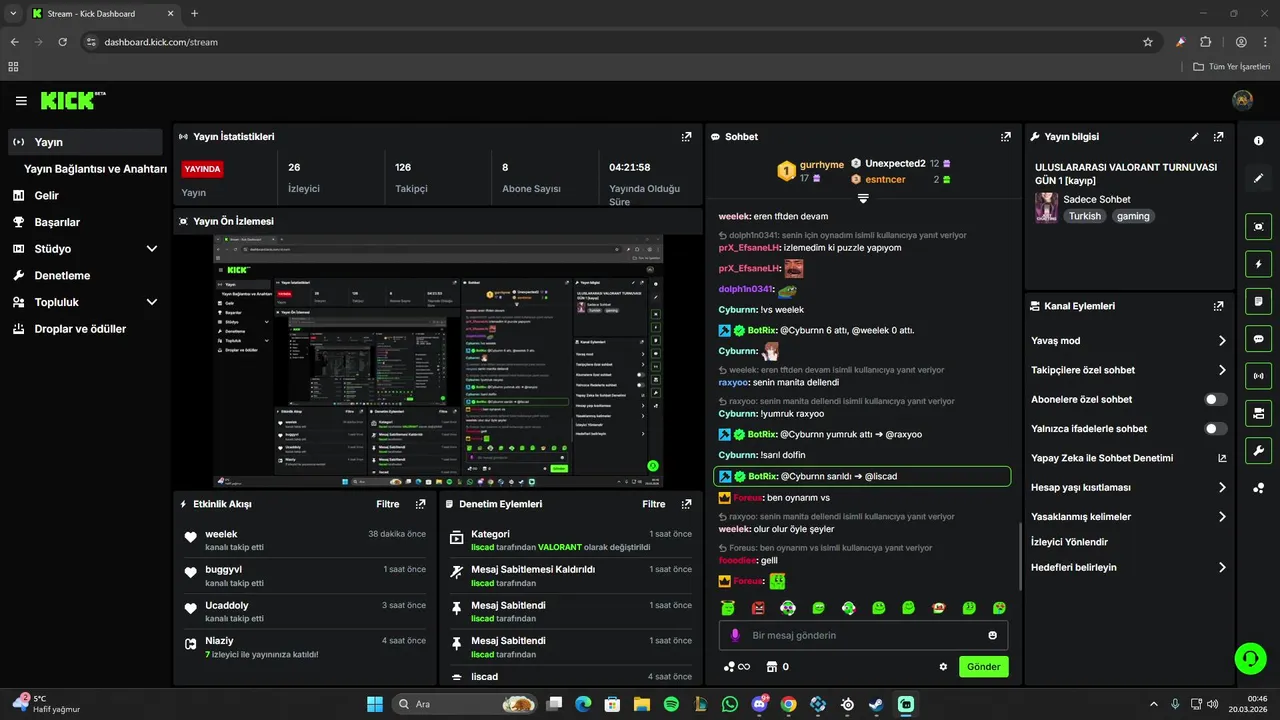
Task: Open Yayın Bağlantısı ve Anahtarı page
Action: [x=95, y=169]
